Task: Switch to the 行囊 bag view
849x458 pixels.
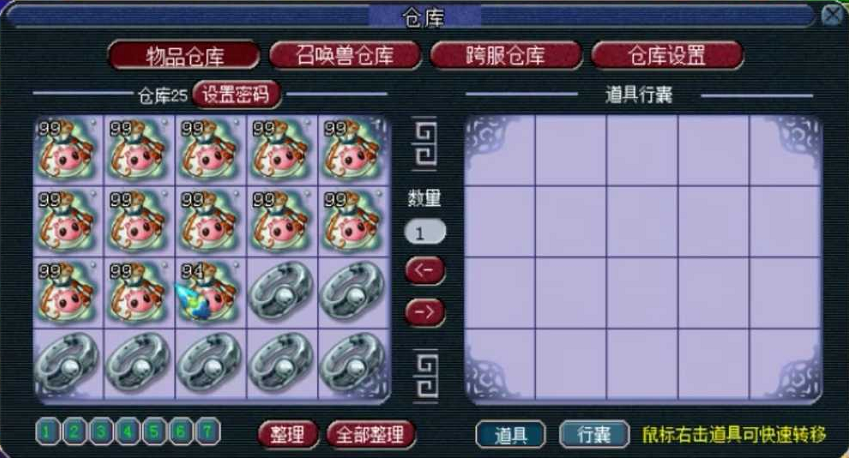Action: coord(594,434)
